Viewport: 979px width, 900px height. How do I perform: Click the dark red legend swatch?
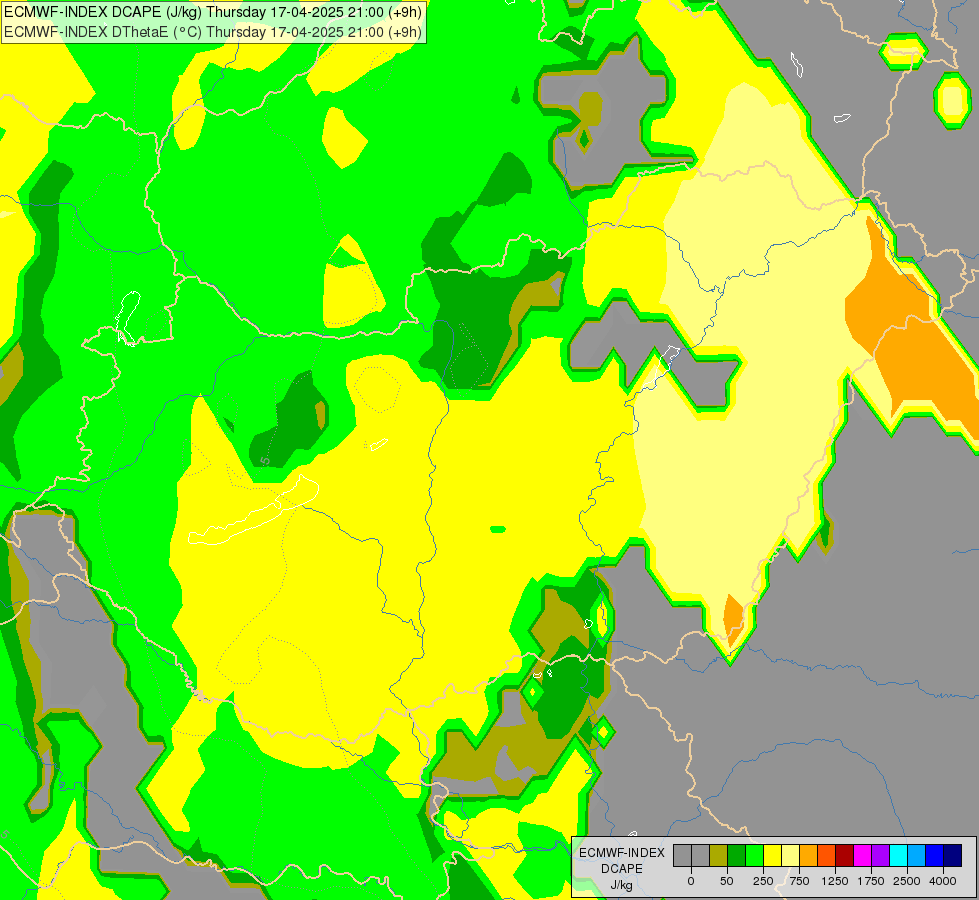[845, 855]
